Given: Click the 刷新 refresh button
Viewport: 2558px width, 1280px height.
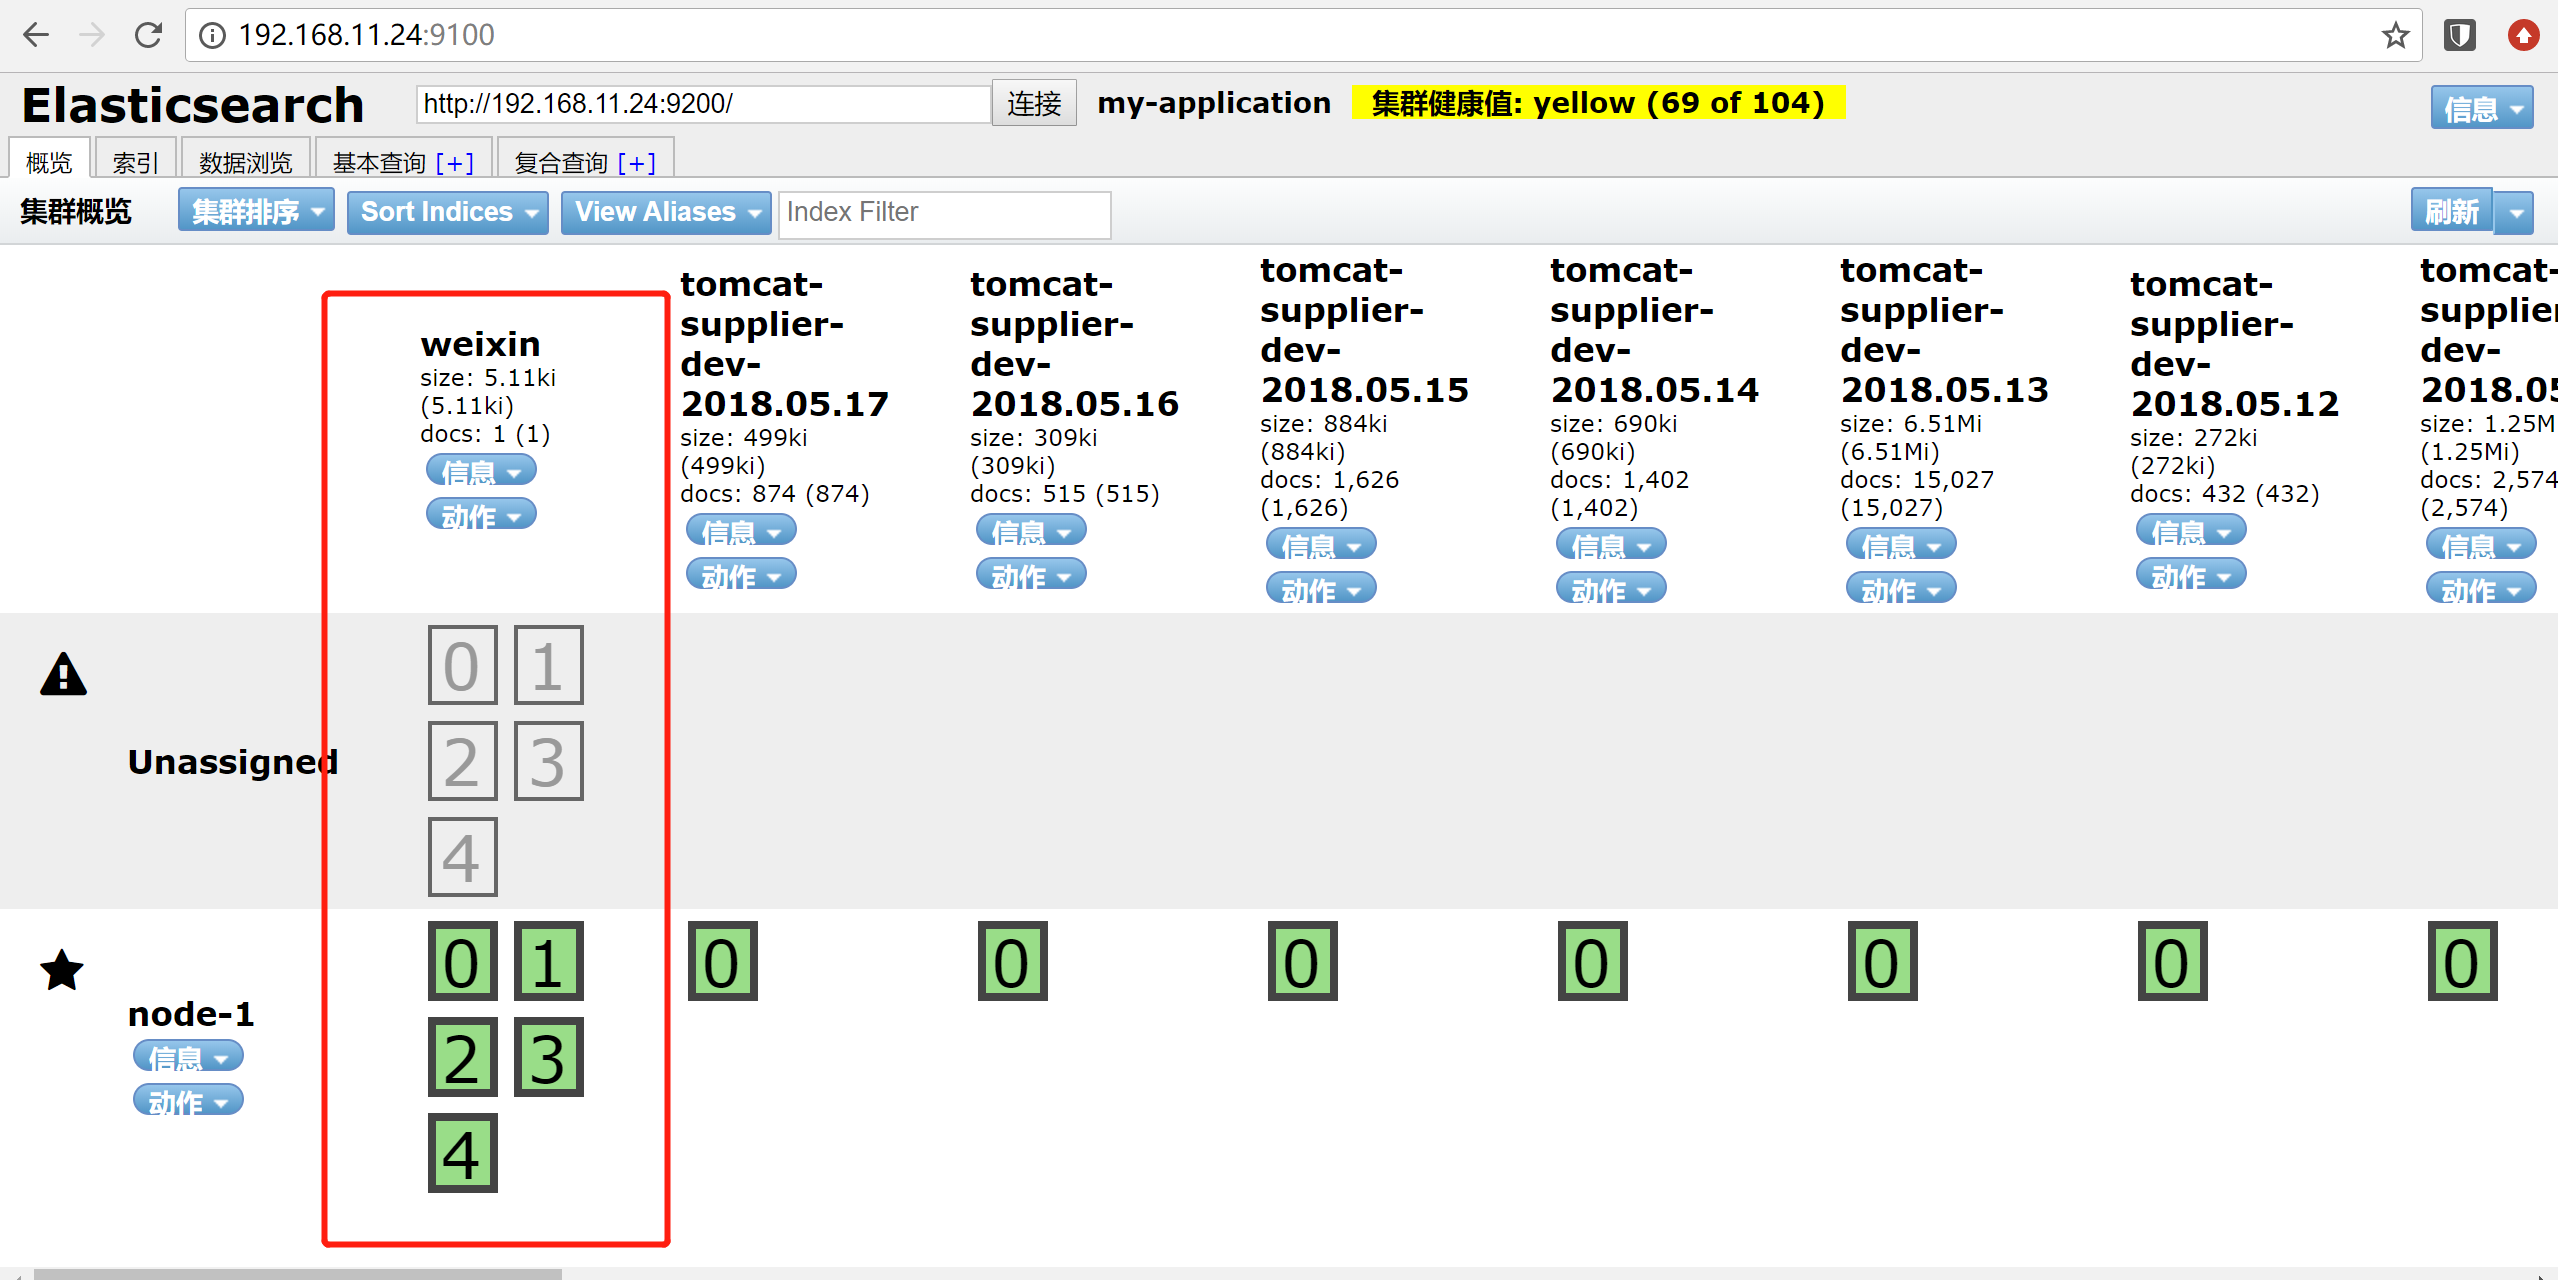Looking at the screenshot, I should (x=2451, y=211).
